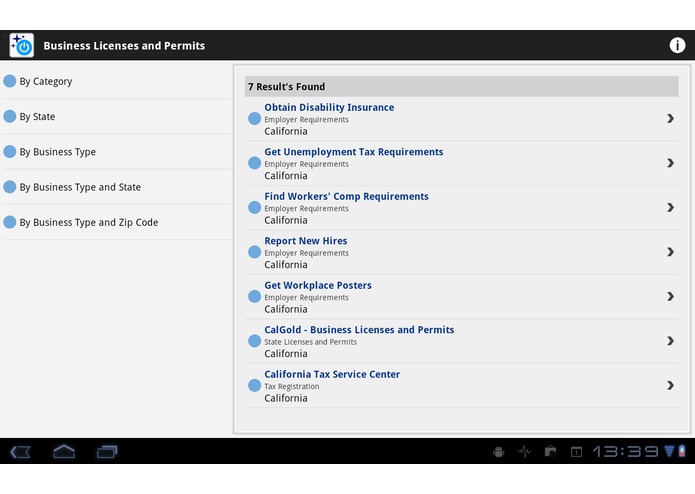Expand chevron on Obtain Disability Insurance row
This screenshot has width=695, height=494.
tap(670, 118)
